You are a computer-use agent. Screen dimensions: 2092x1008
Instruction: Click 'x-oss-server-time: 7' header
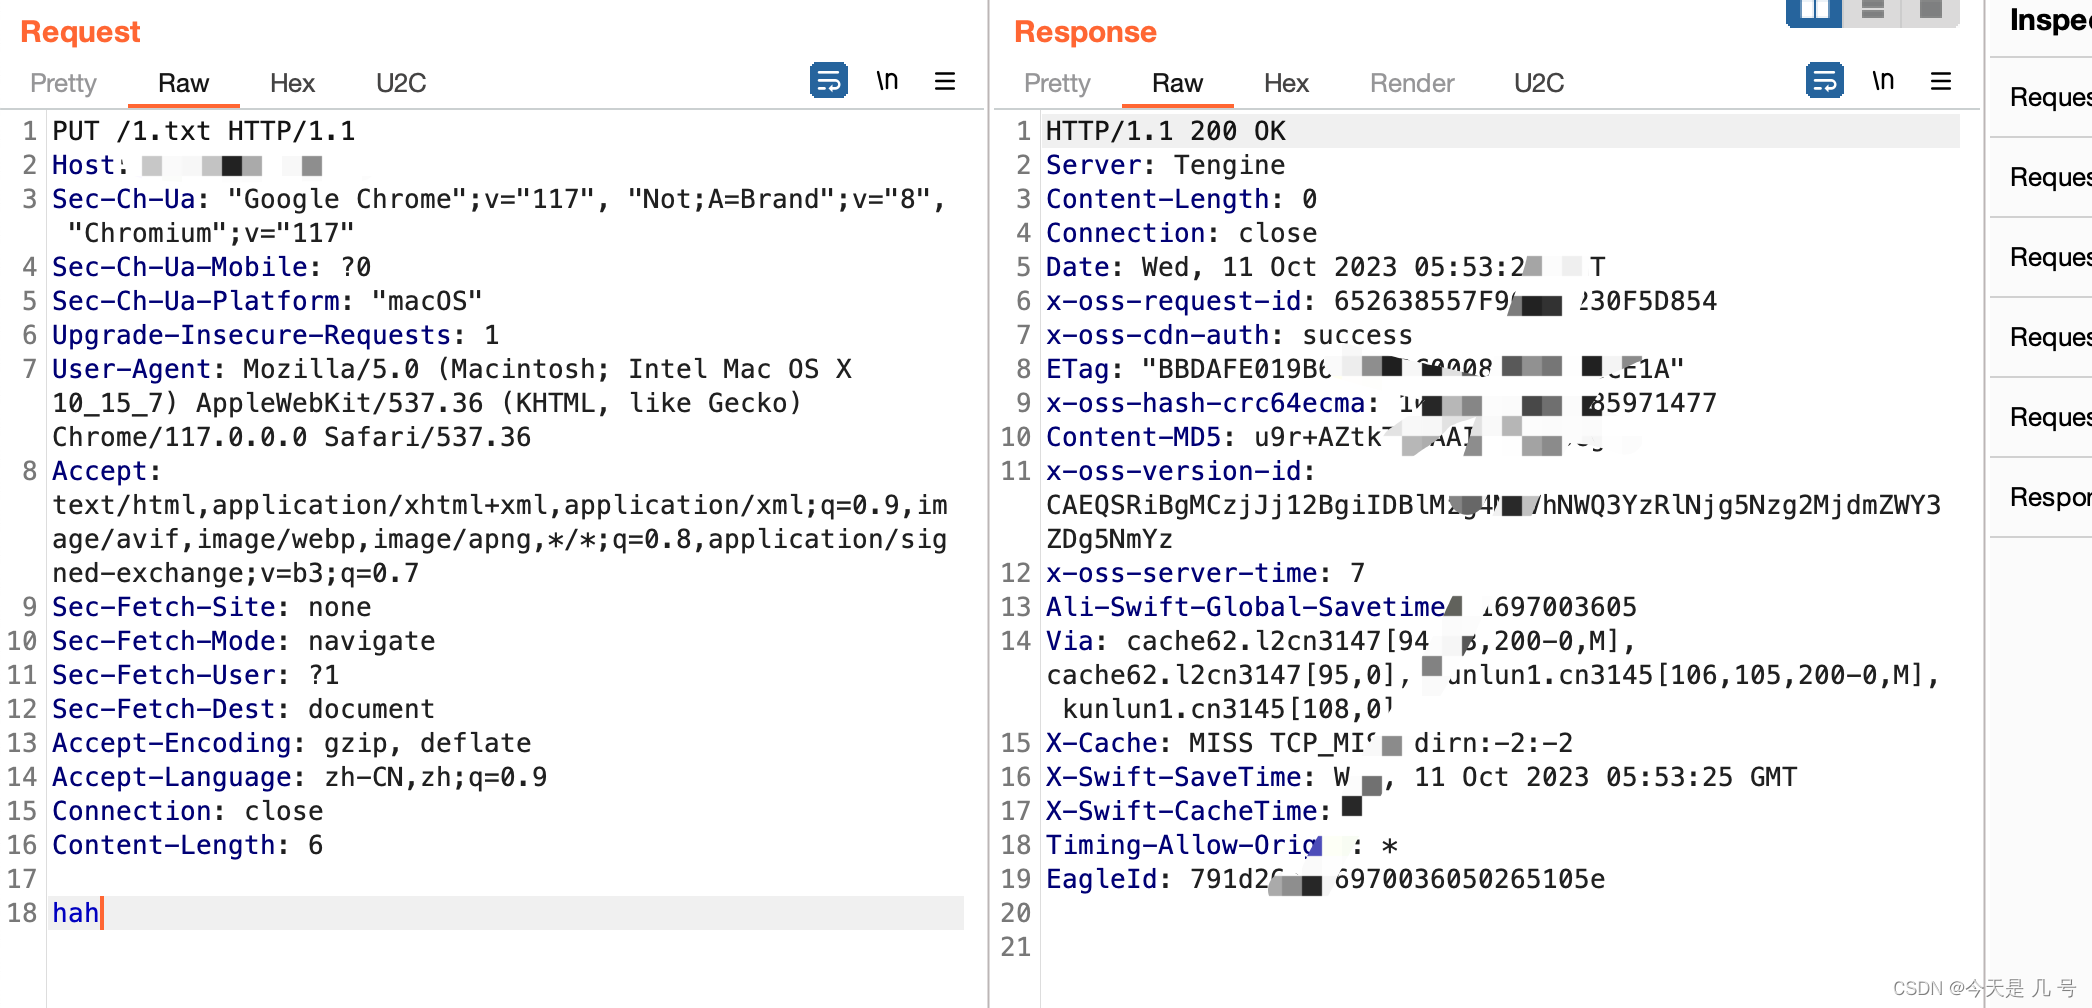click(x=1206, y=573)
